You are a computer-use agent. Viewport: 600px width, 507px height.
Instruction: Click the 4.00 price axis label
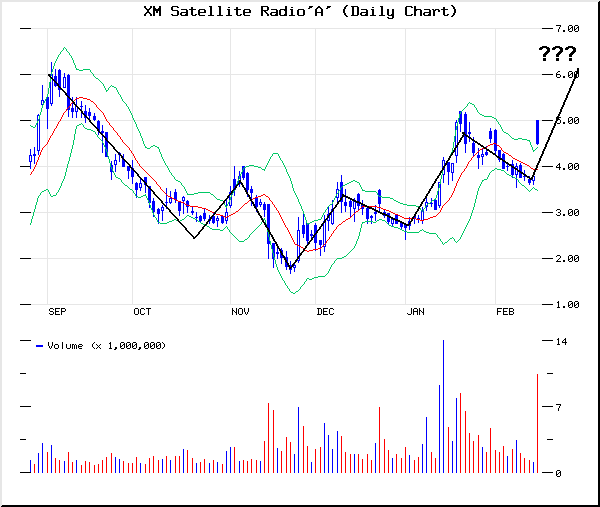tap(567, 166)
